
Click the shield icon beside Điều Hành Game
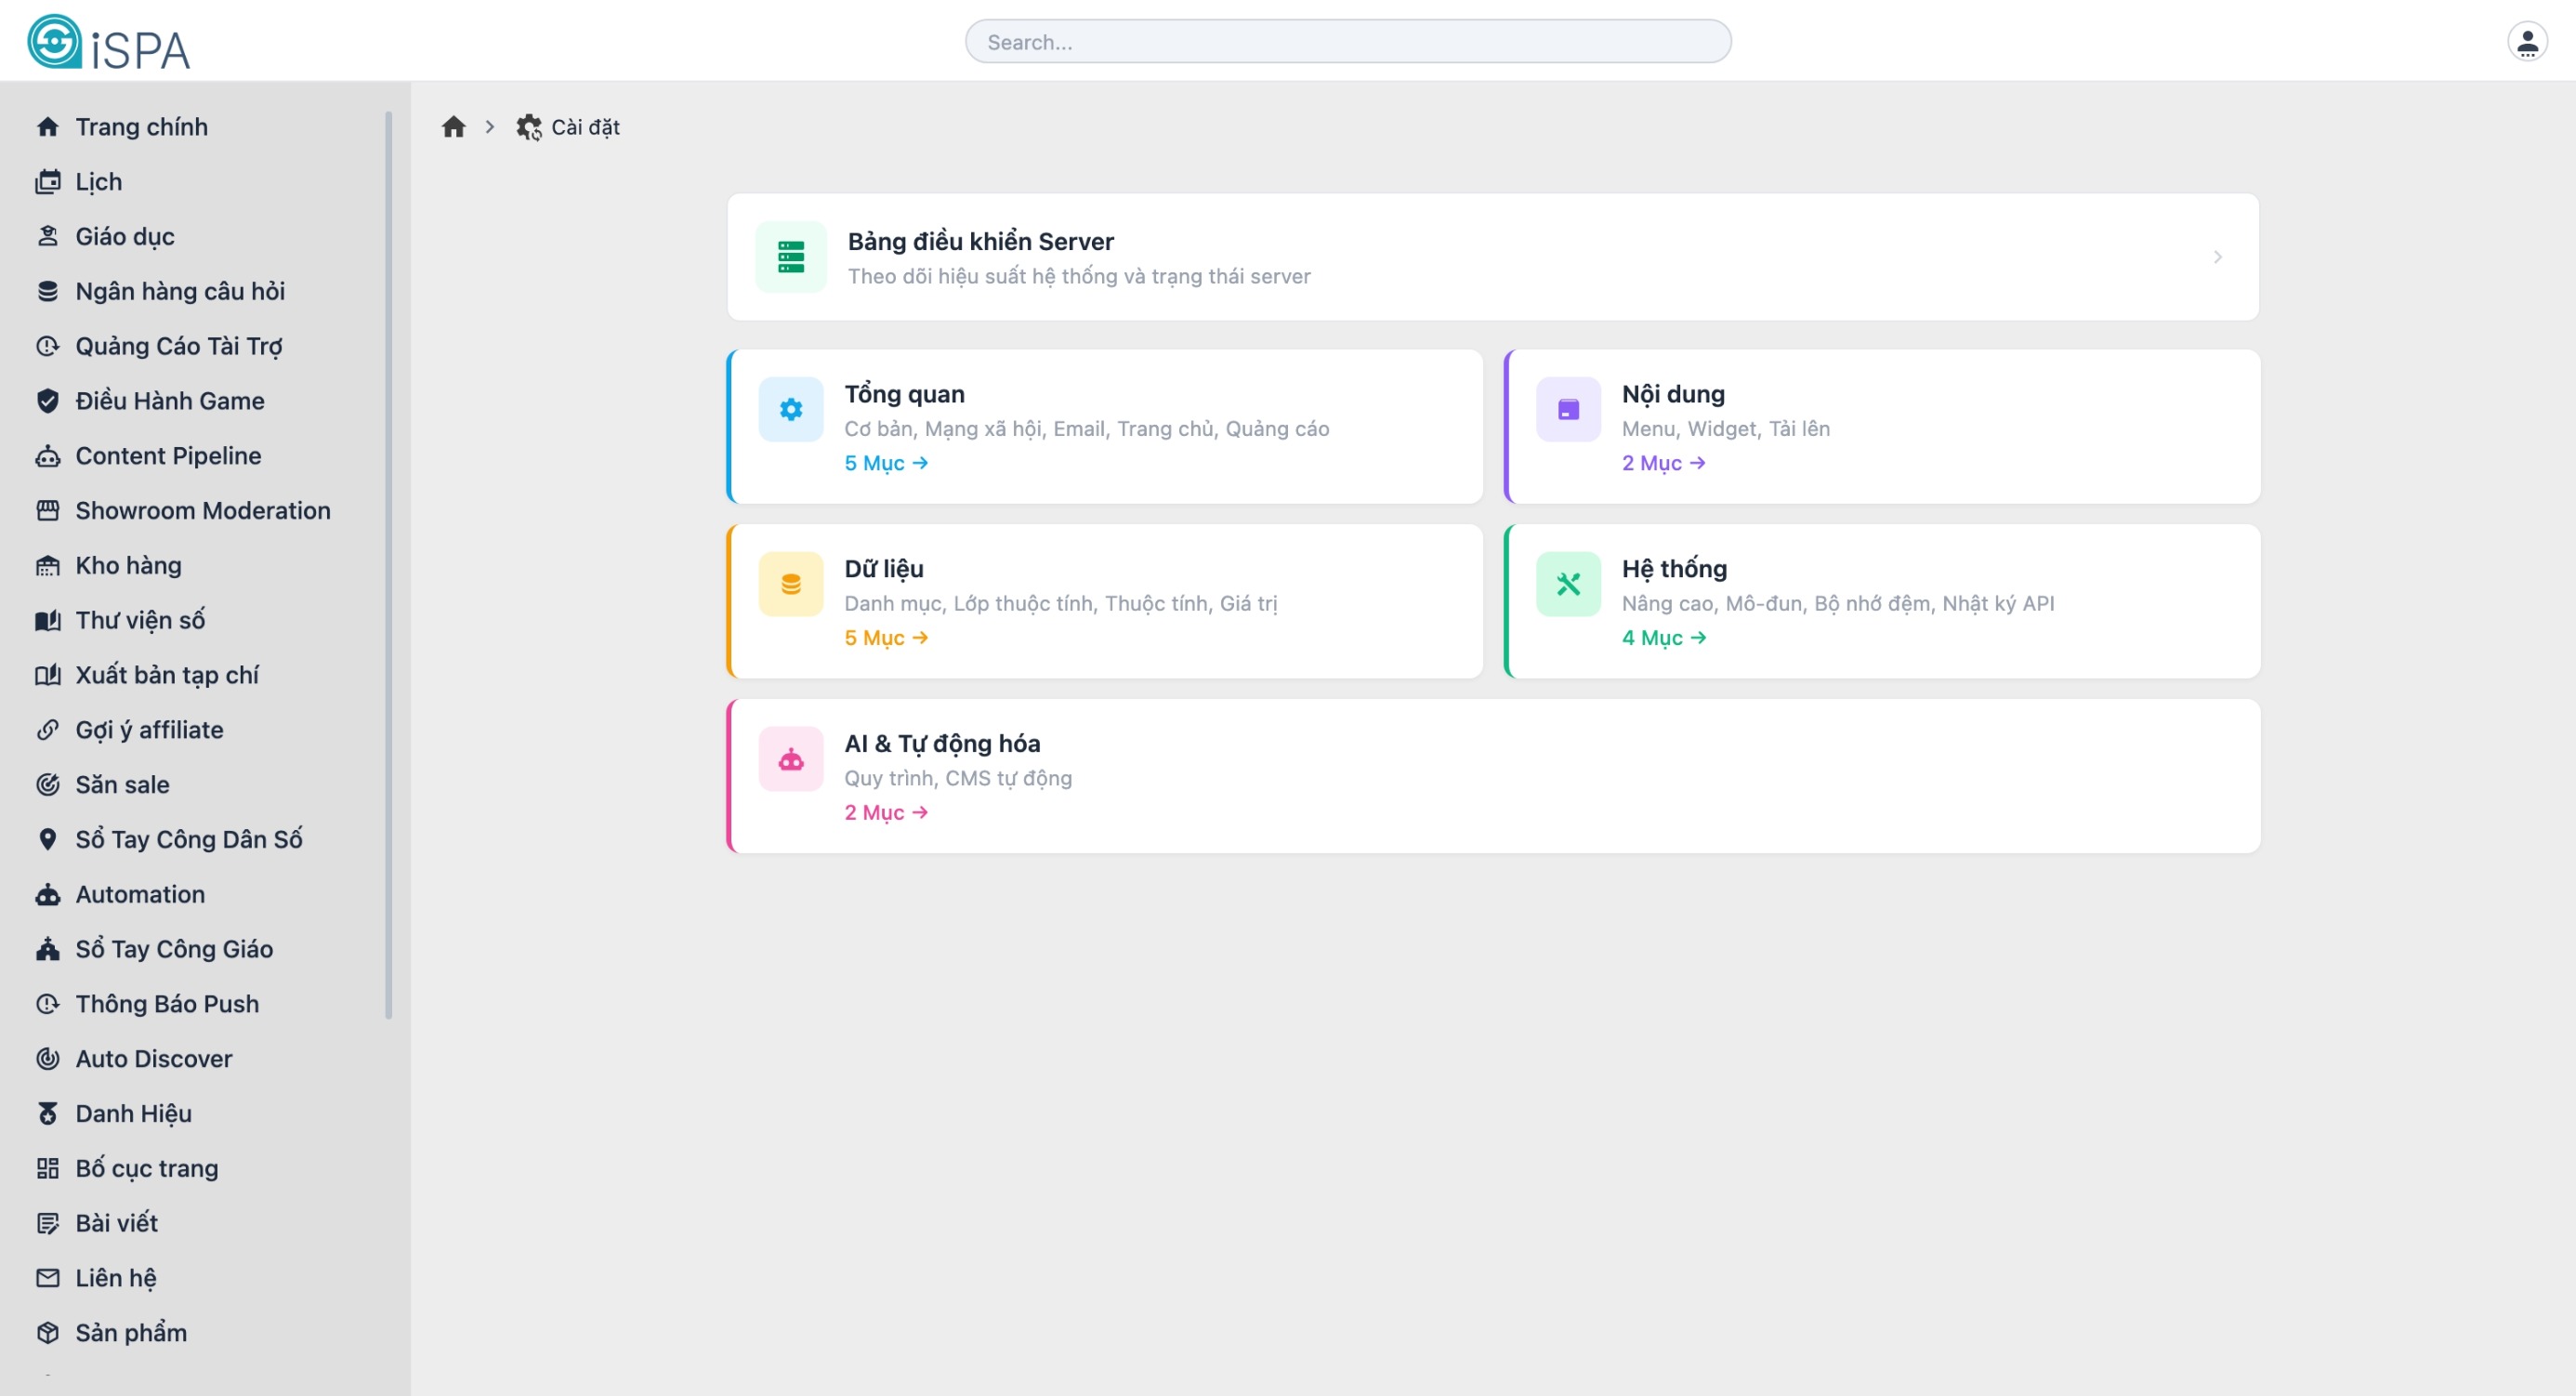(48, 401)
